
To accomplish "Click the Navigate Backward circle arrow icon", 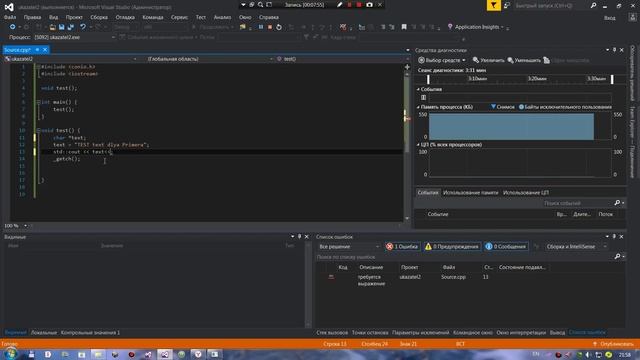I will [x=13, y=27].
